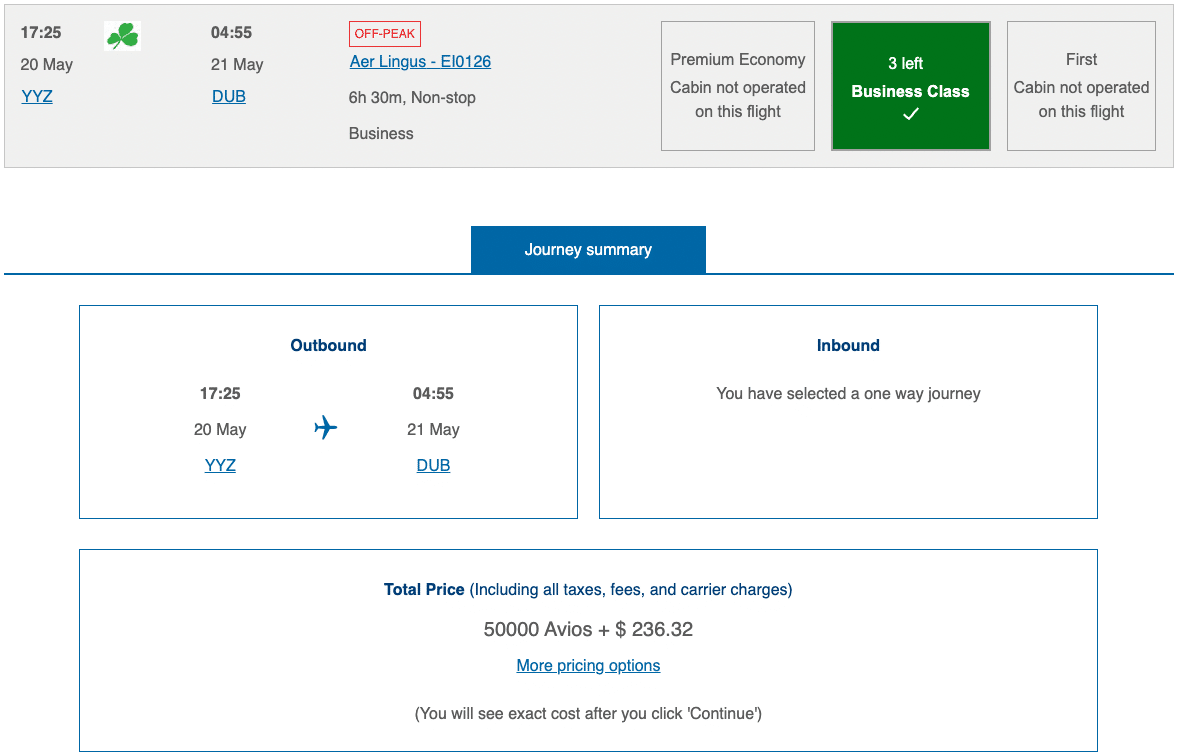Viewport: 1180px width, 756px height.
Task: Select the Business Class cabin option
Action: [x=910, y=87]
